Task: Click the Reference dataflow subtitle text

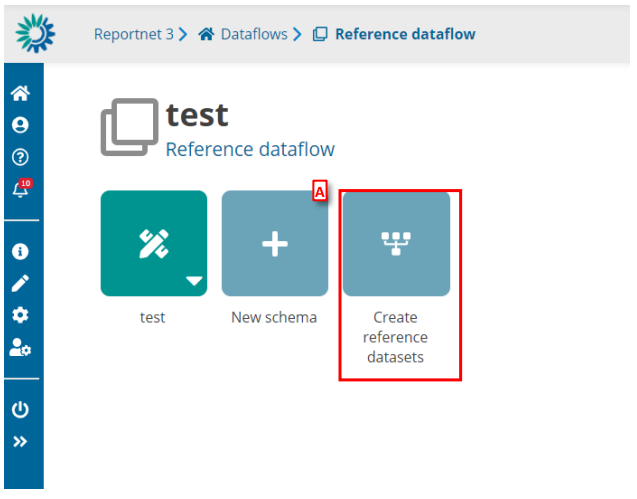Action: point(250,150)
